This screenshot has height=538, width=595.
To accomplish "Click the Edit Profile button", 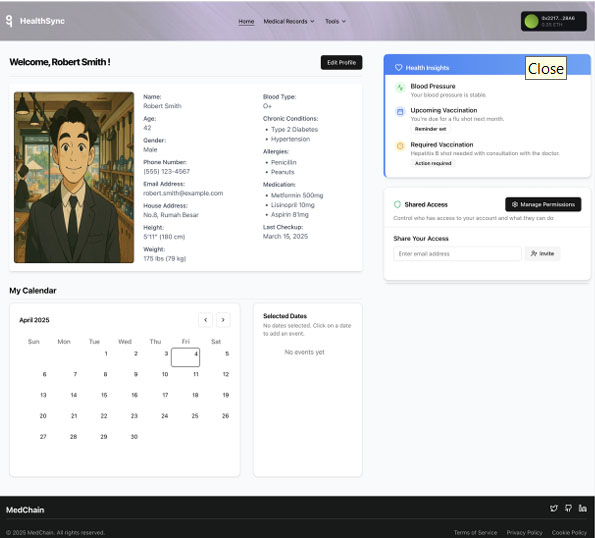I will pyautogui.click(x=342, y=63).
